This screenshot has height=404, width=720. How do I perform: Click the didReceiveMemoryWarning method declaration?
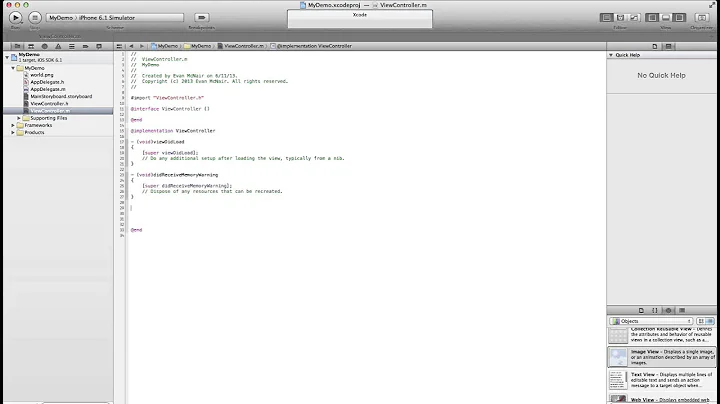(x=174, y=175)
